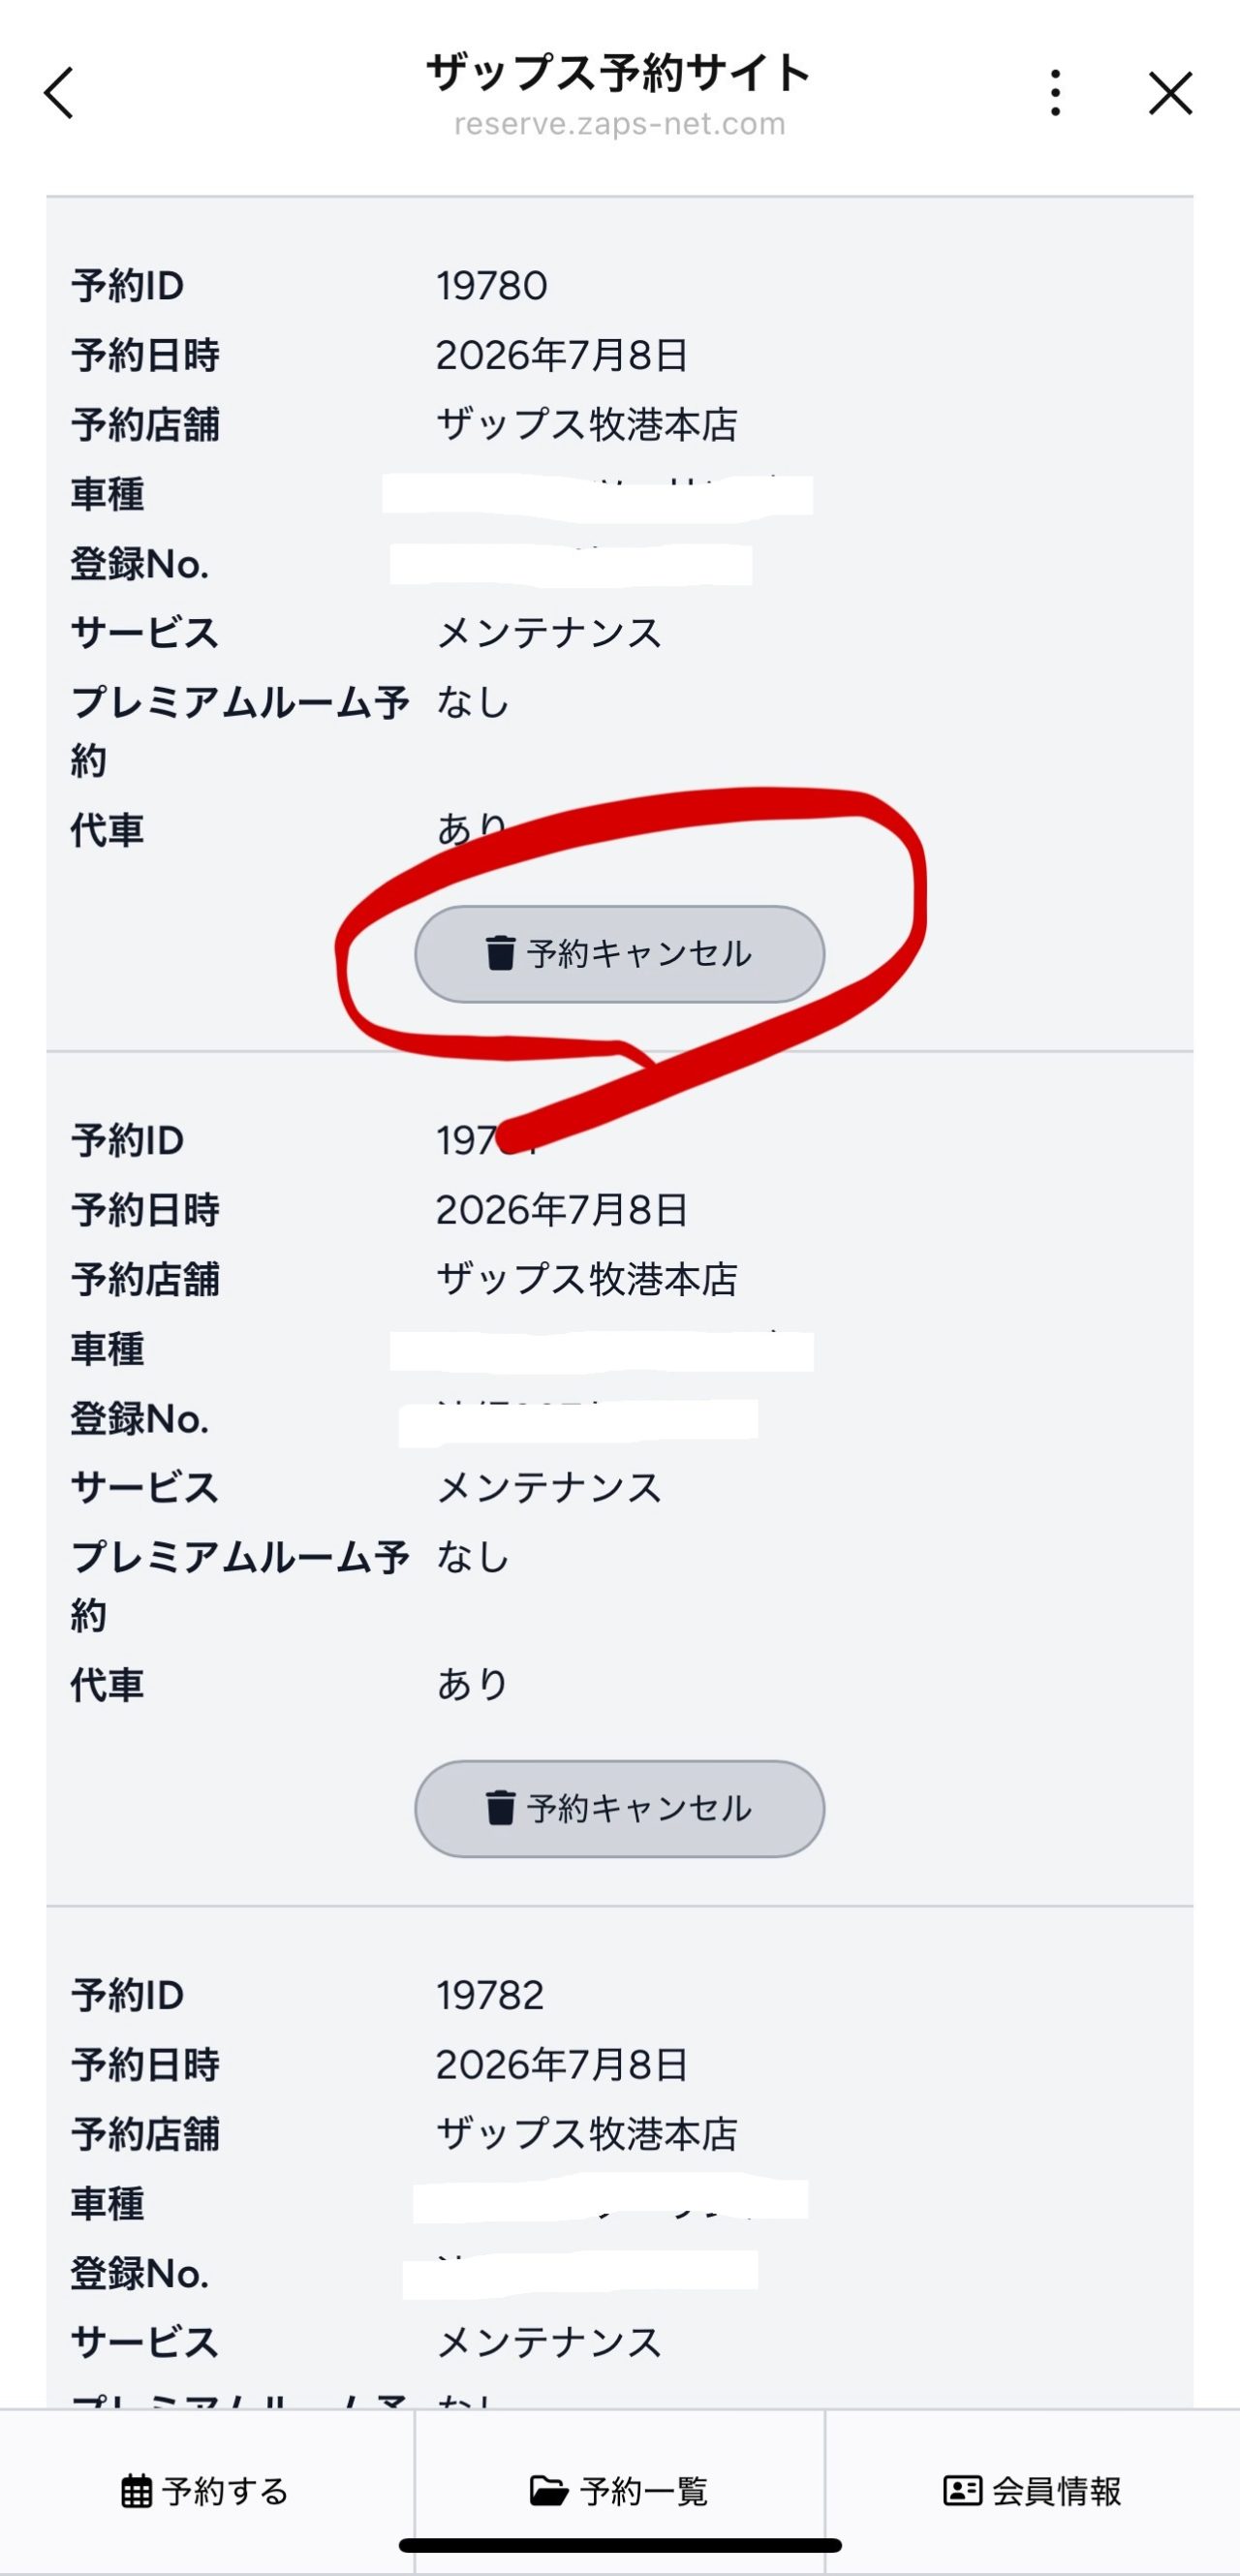This screenshot has width=1240, height=2576.
Task: Click trash icon on first 予約キャンセル button
Action: (500, 954)
